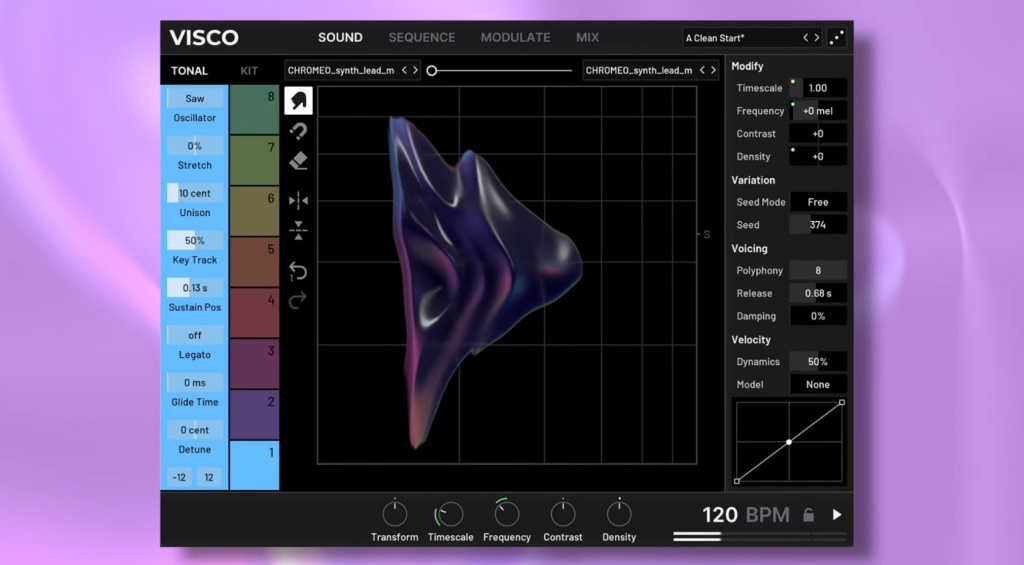Open the velocity Model dropdown showing None

pyautogui.click(x=818, y=384)
